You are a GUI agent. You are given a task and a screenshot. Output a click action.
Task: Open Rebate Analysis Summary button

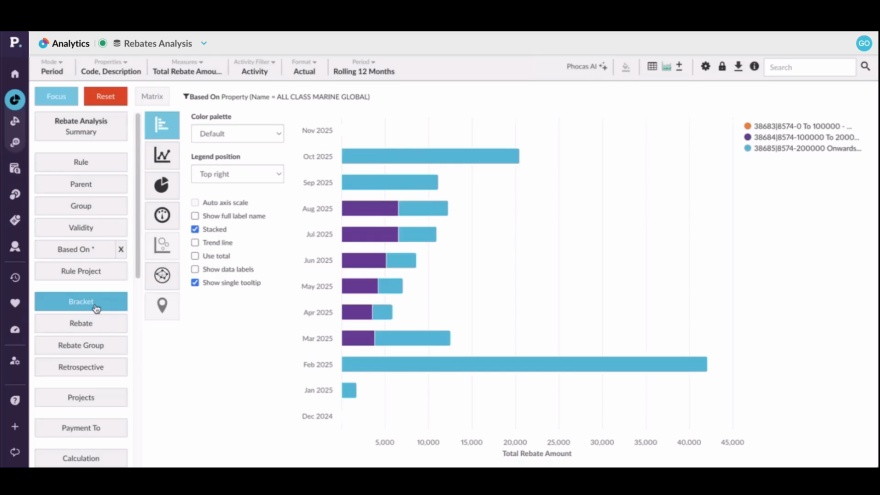point(81,126)
